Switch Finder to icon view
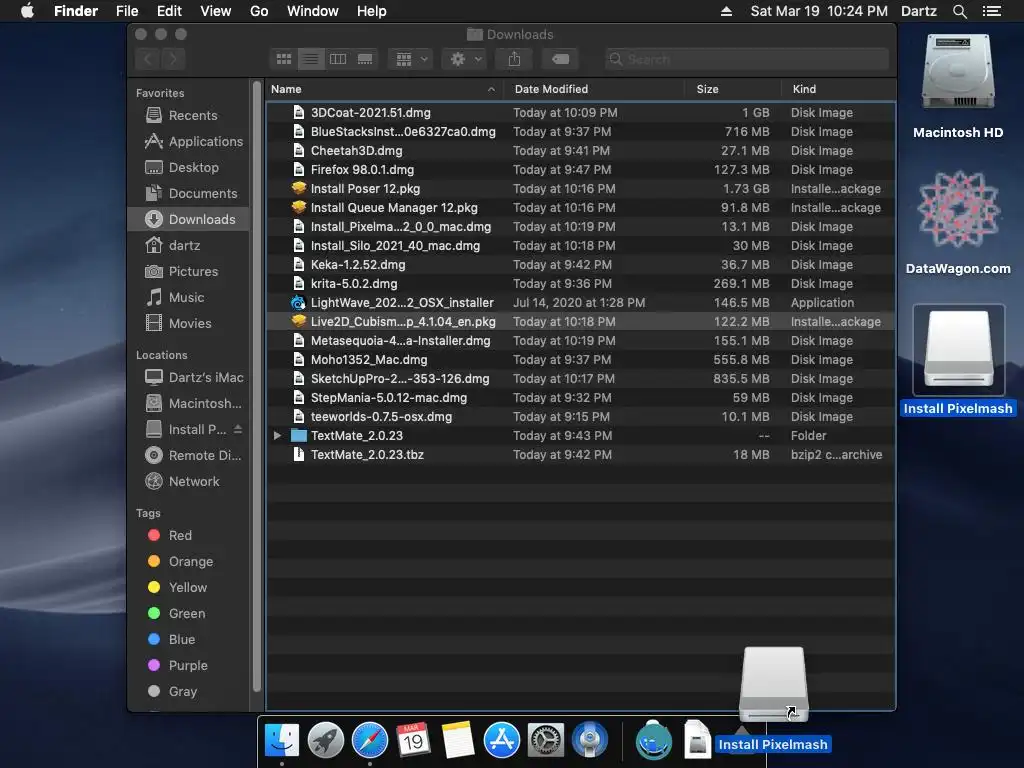The height and width of the screenshot is (768, 1024). pos(283,59)
